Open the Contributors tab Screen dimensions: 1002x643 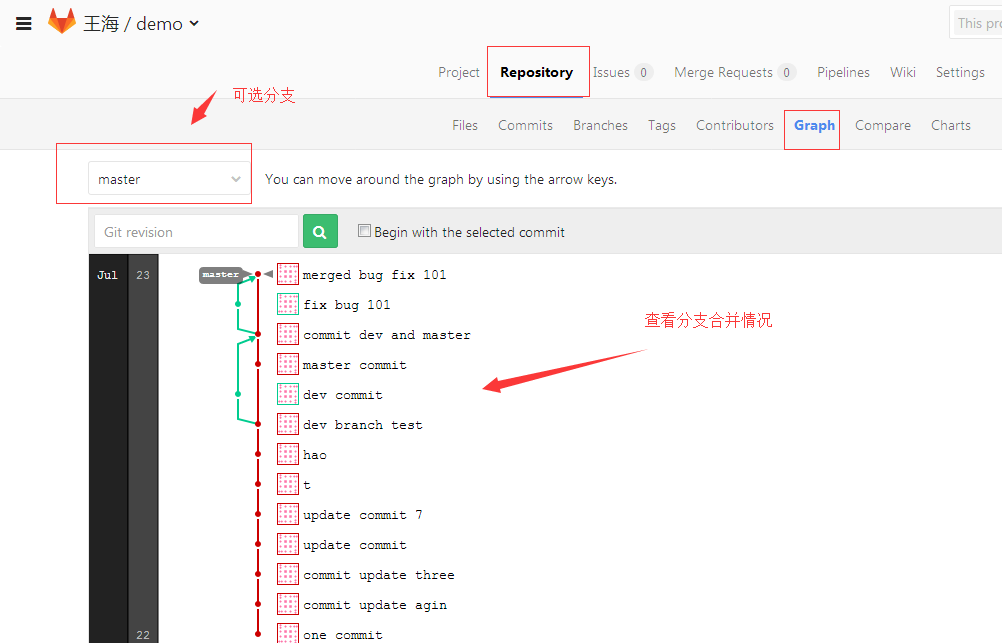coord(734,125)
